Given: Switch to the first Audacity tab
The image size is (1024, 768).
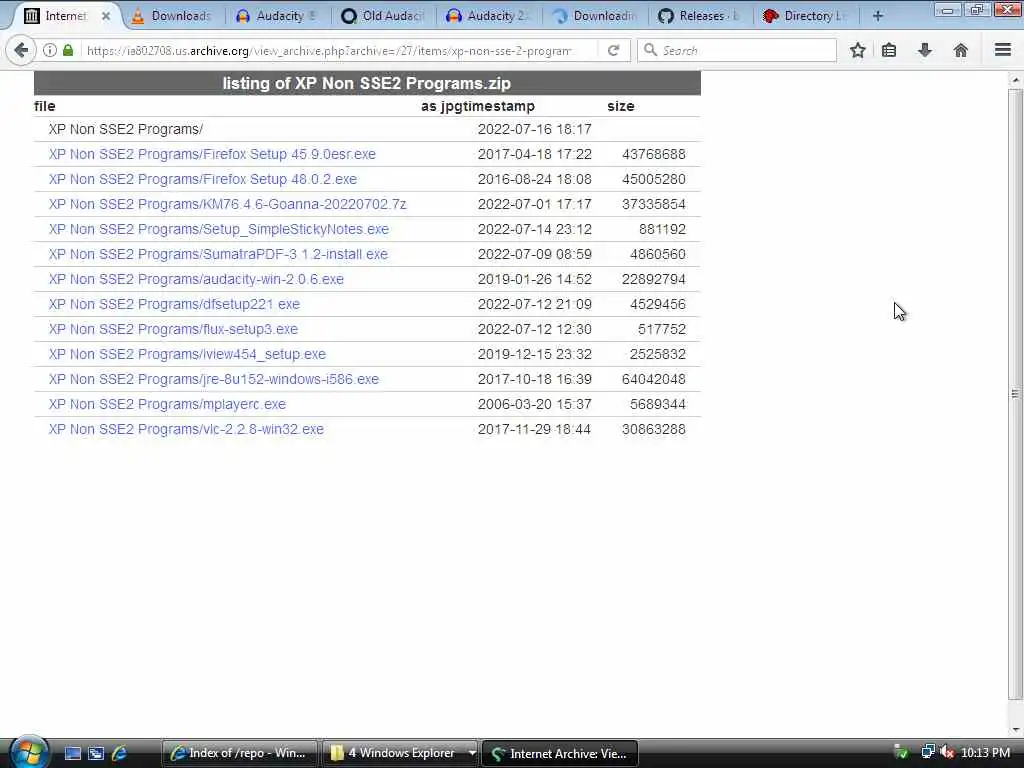Looking at the screenshot, I should point(278,16).
